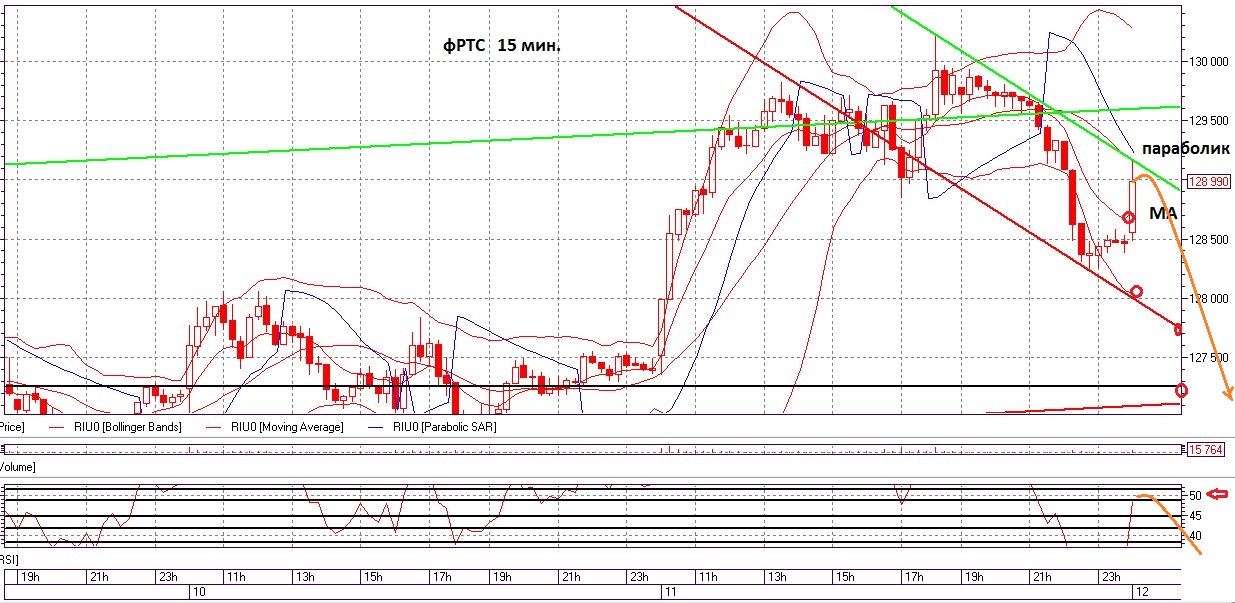Viewport: 1235px width, 603px height.
Task: Click the 130 000 price axis label
Action: (1208, 62)
